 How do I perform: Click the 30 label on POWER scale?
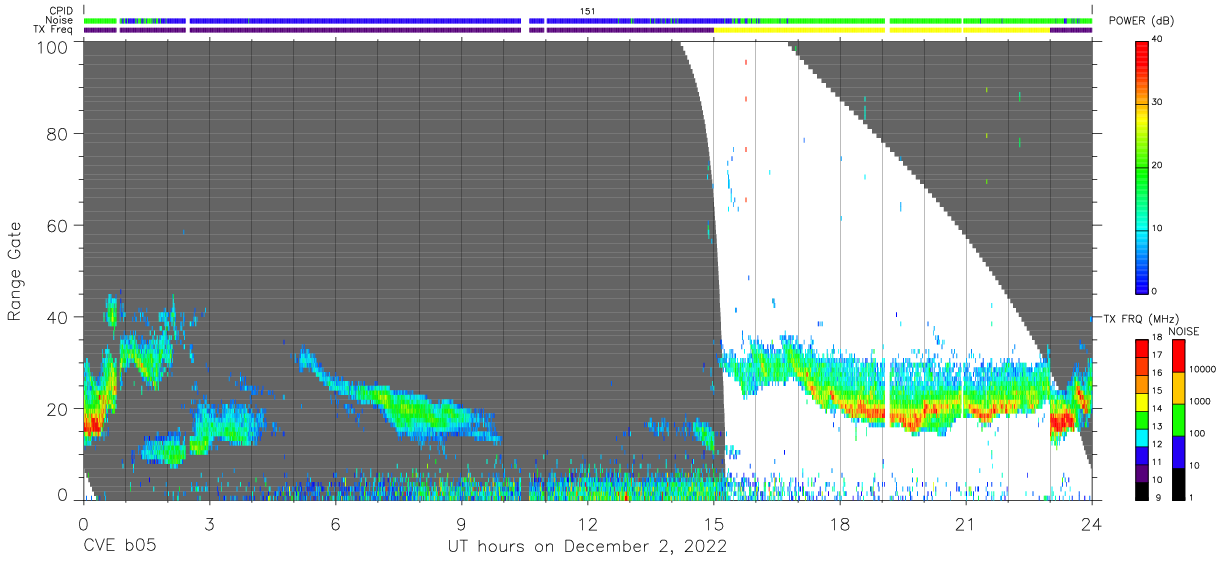(x=1158, y=103)
